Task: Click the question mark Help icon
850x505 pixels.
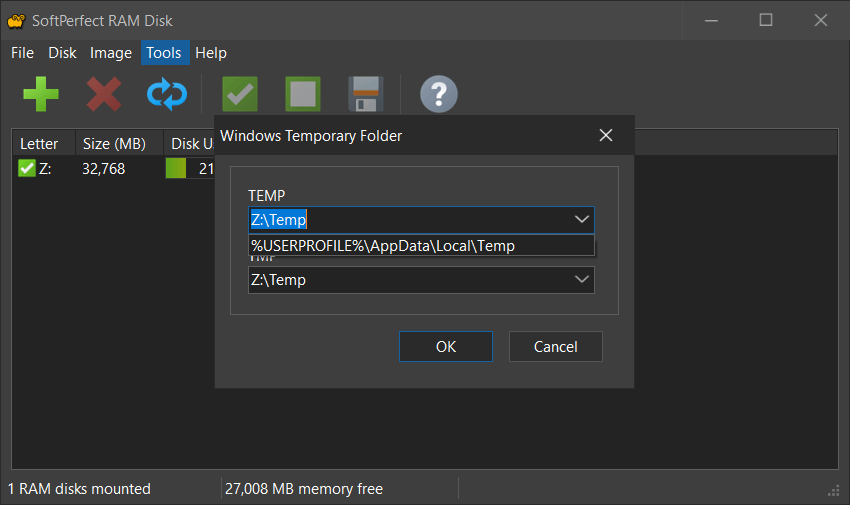Action: coord(439,94)
